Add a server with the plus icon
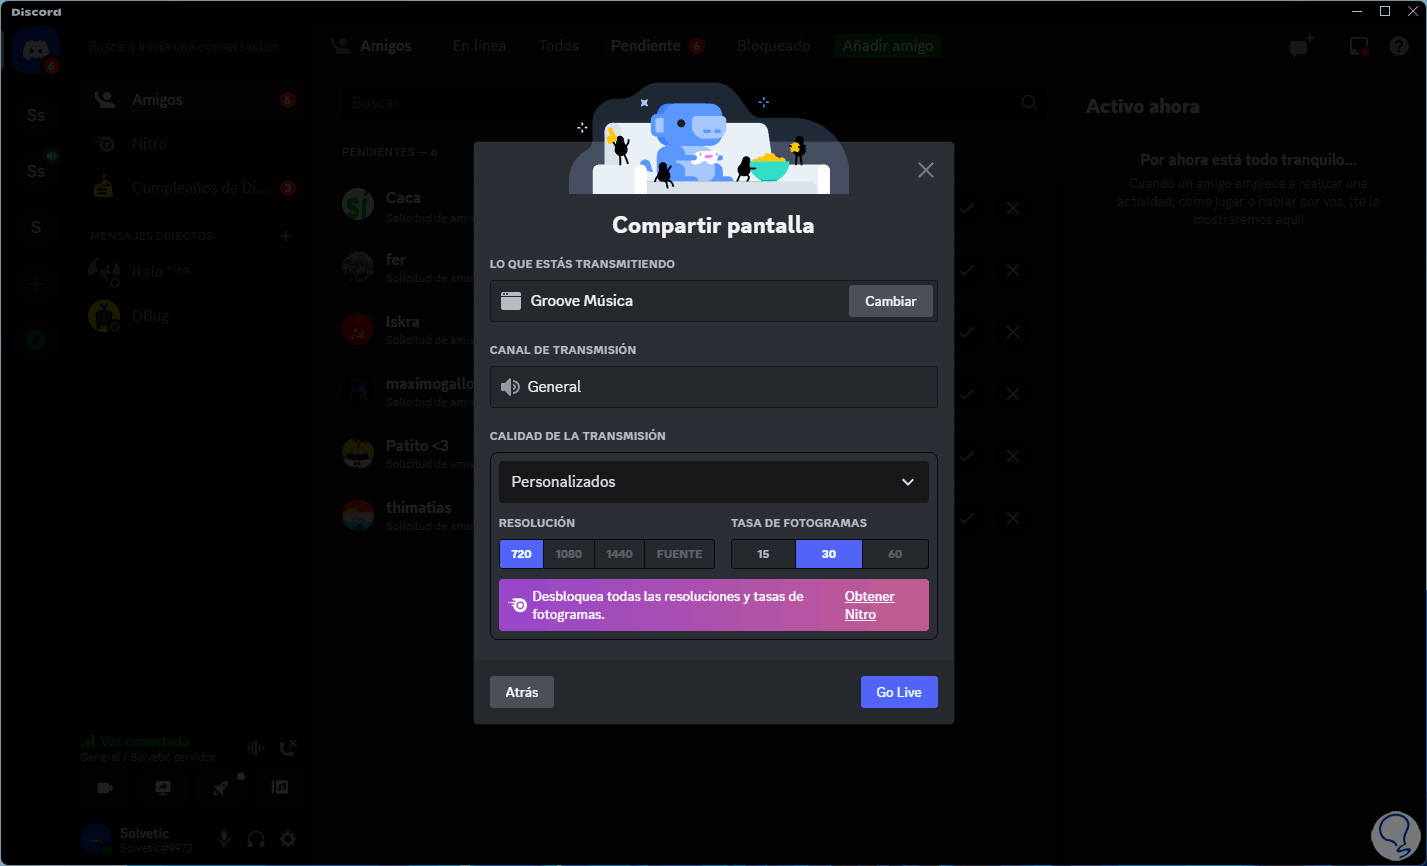 pyautogui.click(x=36, y=284)
